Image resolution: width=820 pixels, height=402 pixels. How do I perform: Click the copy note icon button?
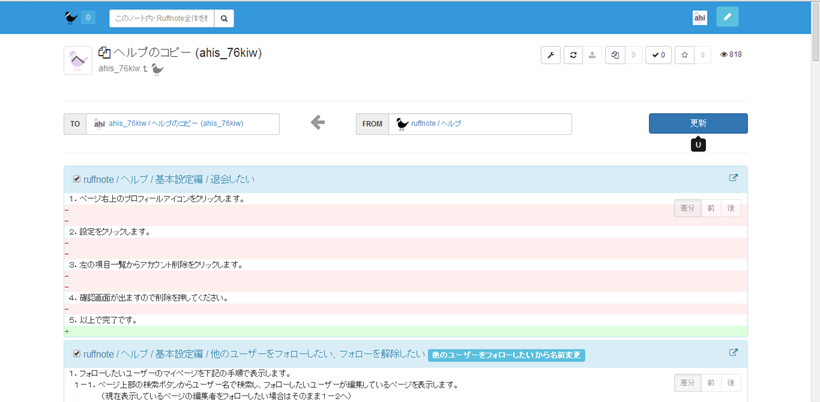click(615, 55)
